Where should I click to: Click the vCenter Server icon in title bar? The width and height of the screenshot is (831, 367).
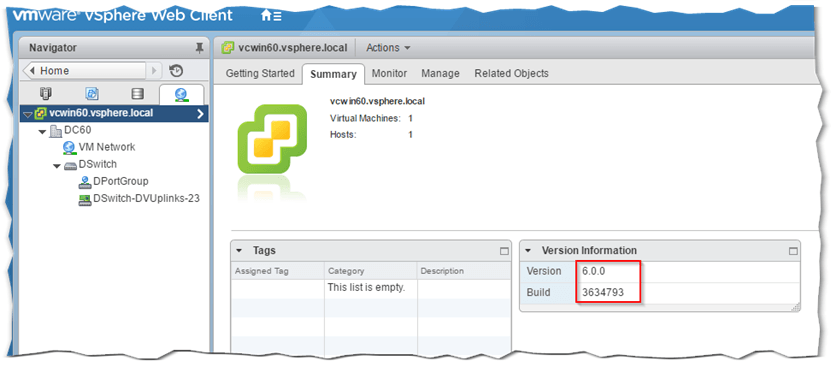point(228,48)
